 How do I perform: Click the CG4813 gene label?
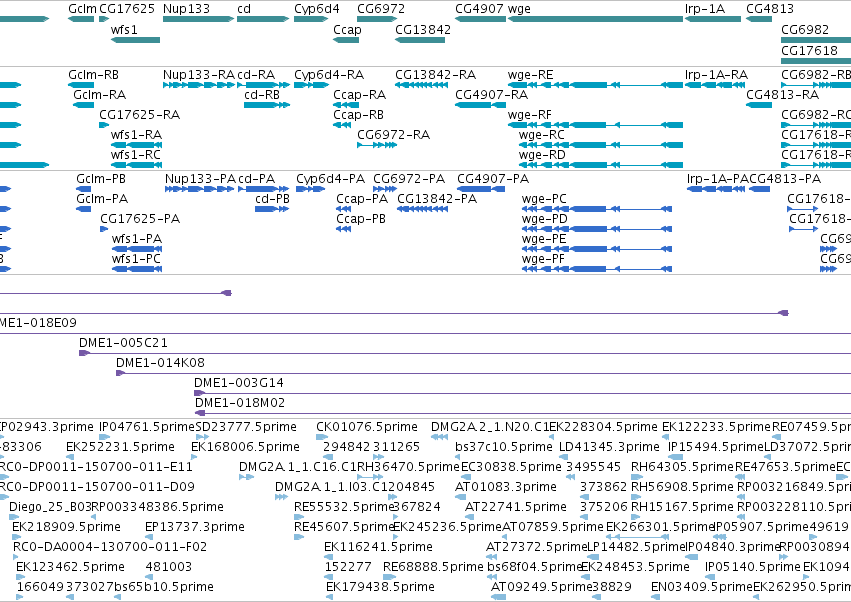[770, 9]
